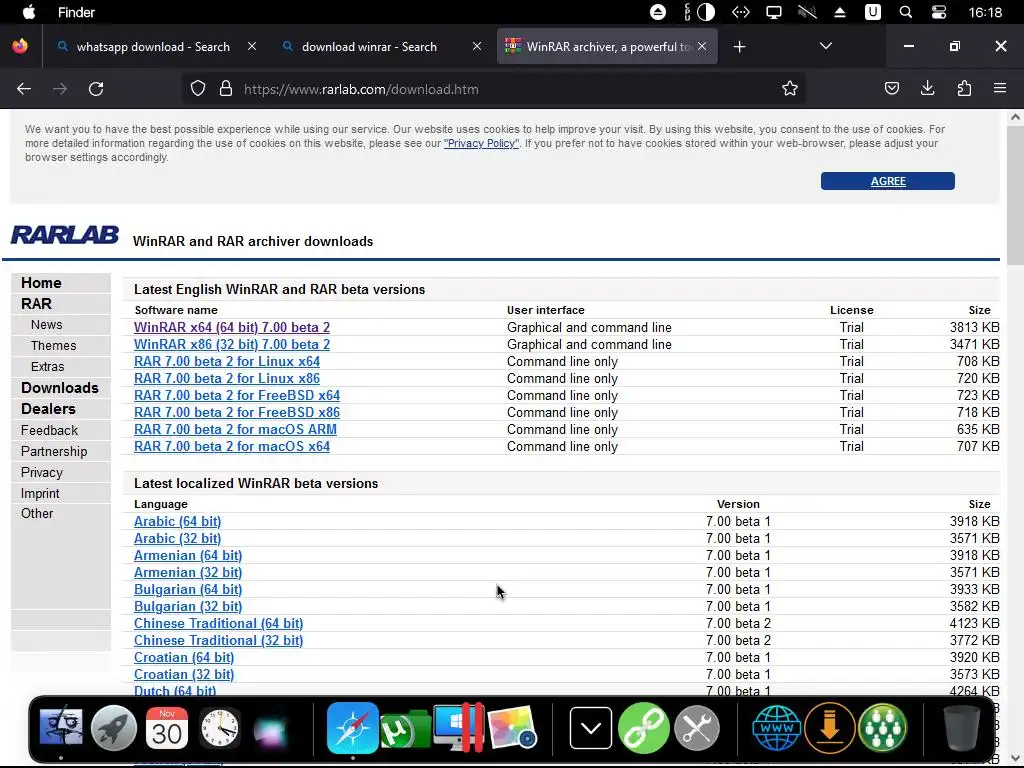Open Imprint in the sidebar

tap(40, 493)
